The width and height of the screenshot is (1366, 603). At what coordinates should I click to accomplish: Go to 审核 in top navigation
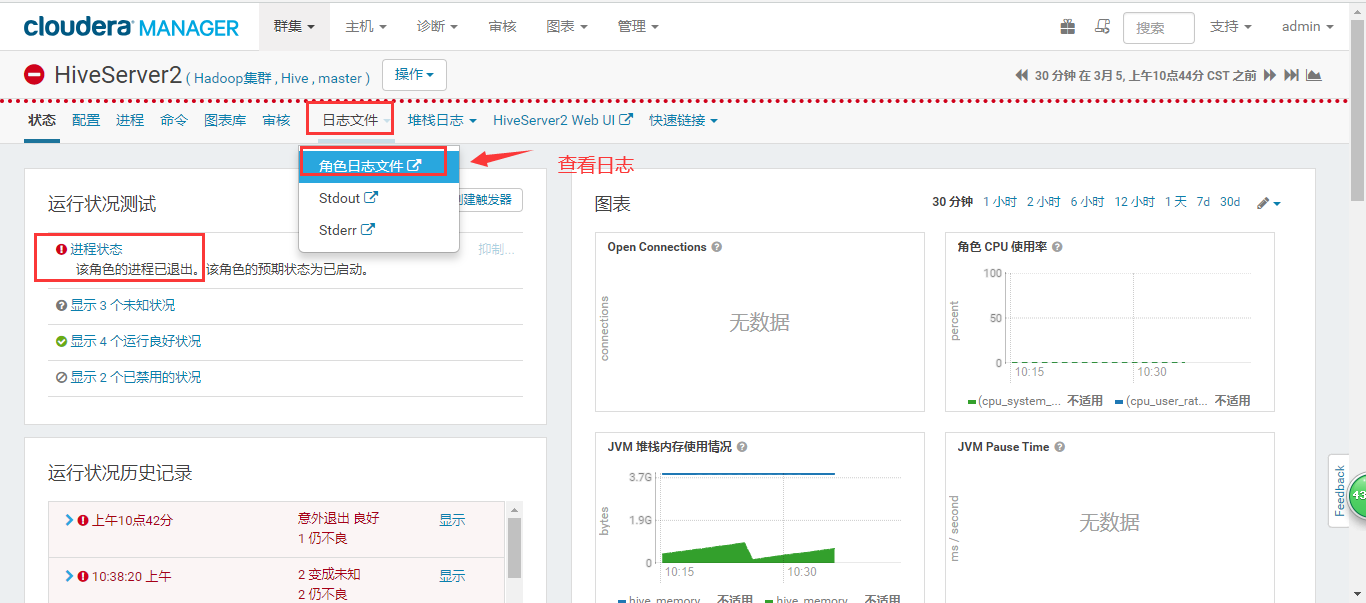pyautogui.click(x=503, y=26)
